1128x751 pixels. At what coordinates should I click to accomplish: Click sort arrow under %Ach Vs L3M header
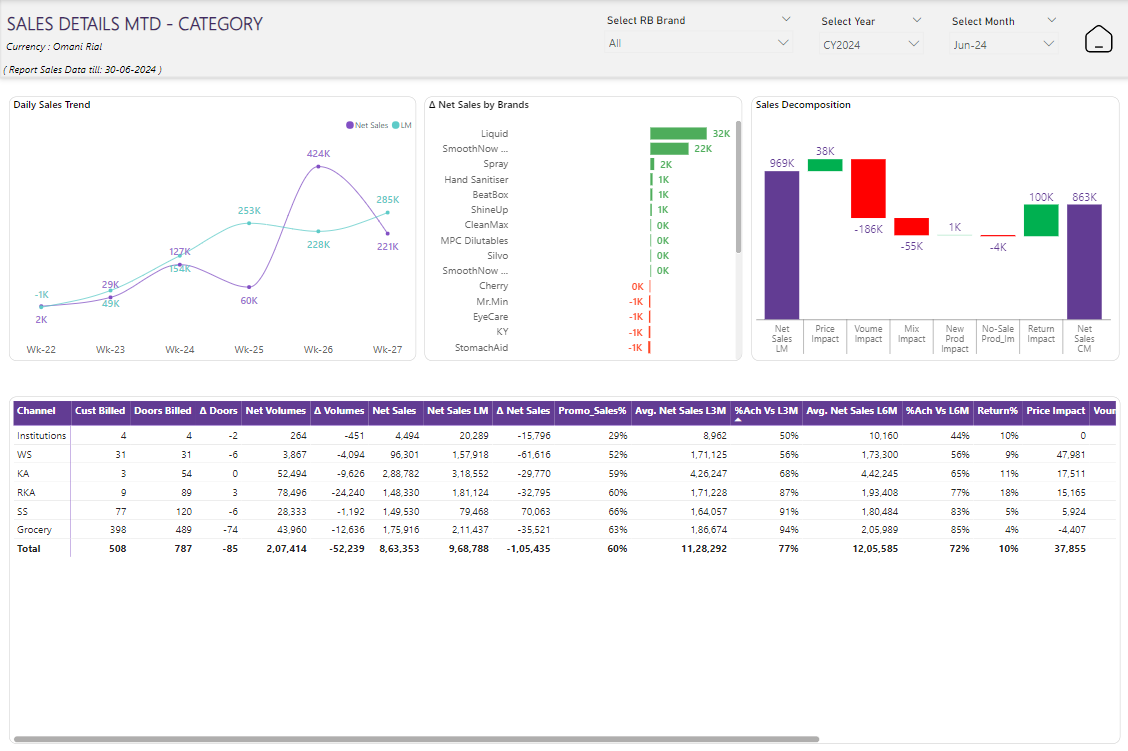[x=738, y=421]
